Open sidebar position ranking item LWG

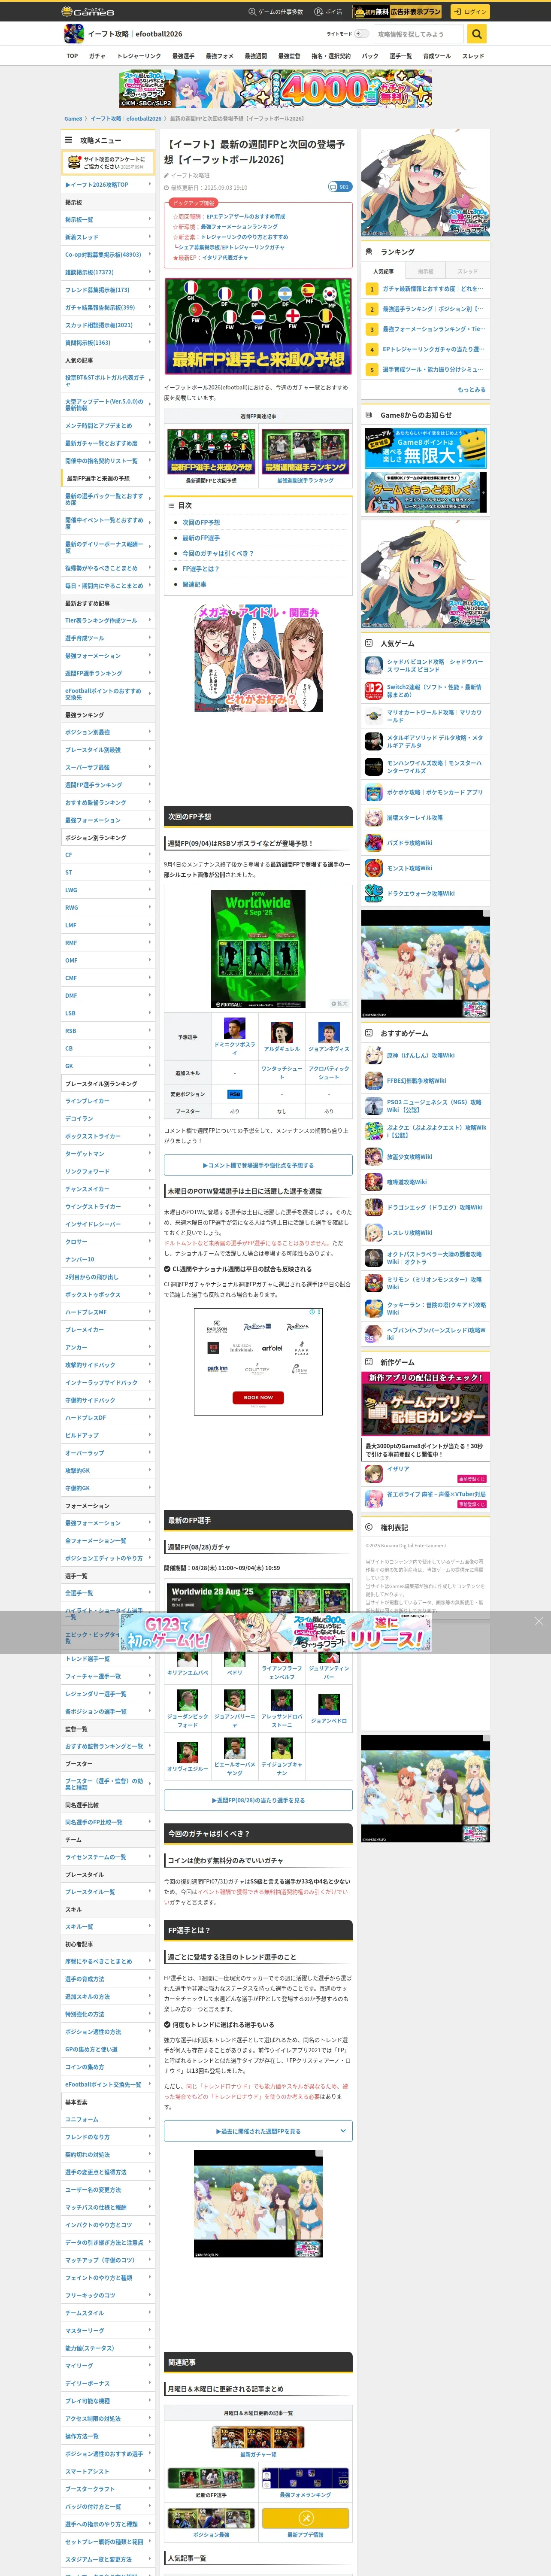tap(108, 890)
